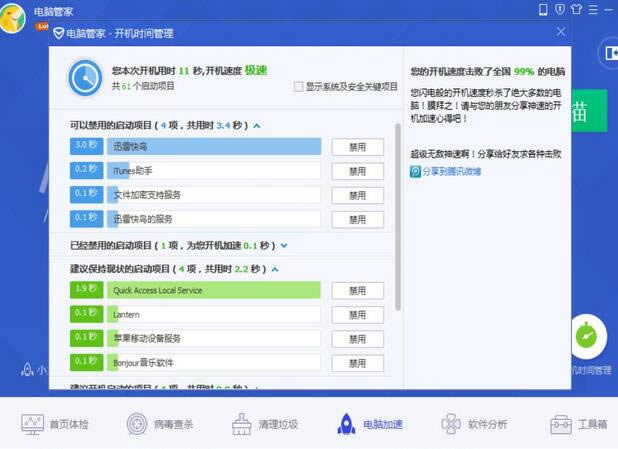Click the 电脑加速 rocket icon
618x449 pixels.
[346, 424]
